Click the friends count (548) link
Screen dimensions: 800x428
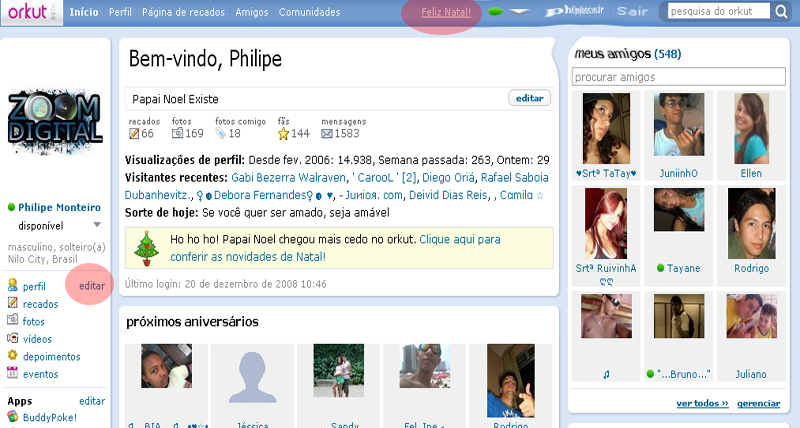click(667, 54)
